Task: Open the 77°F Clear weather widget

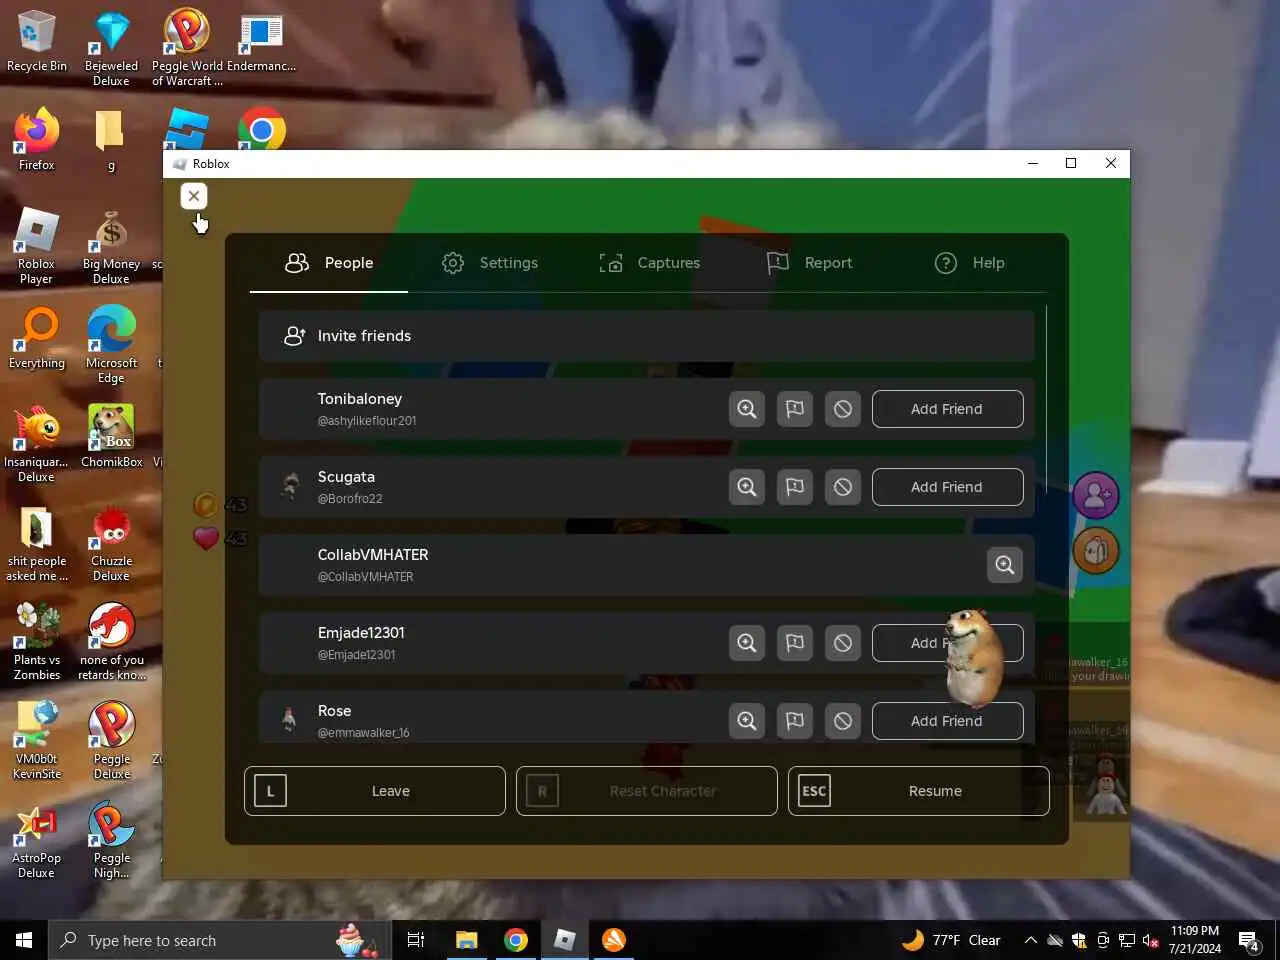Action: click(x=951, y=940)
